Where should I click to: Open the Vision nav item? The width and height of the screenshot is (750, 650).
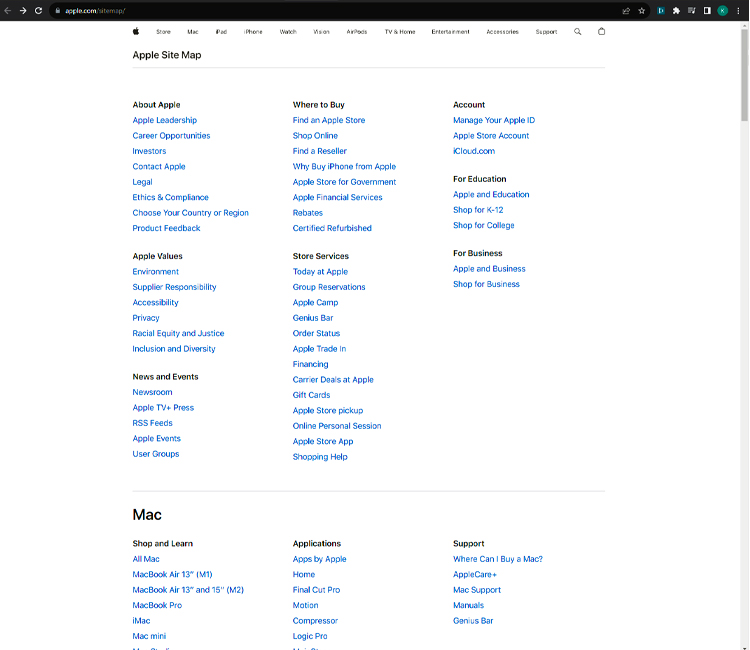tap(321, 32)
